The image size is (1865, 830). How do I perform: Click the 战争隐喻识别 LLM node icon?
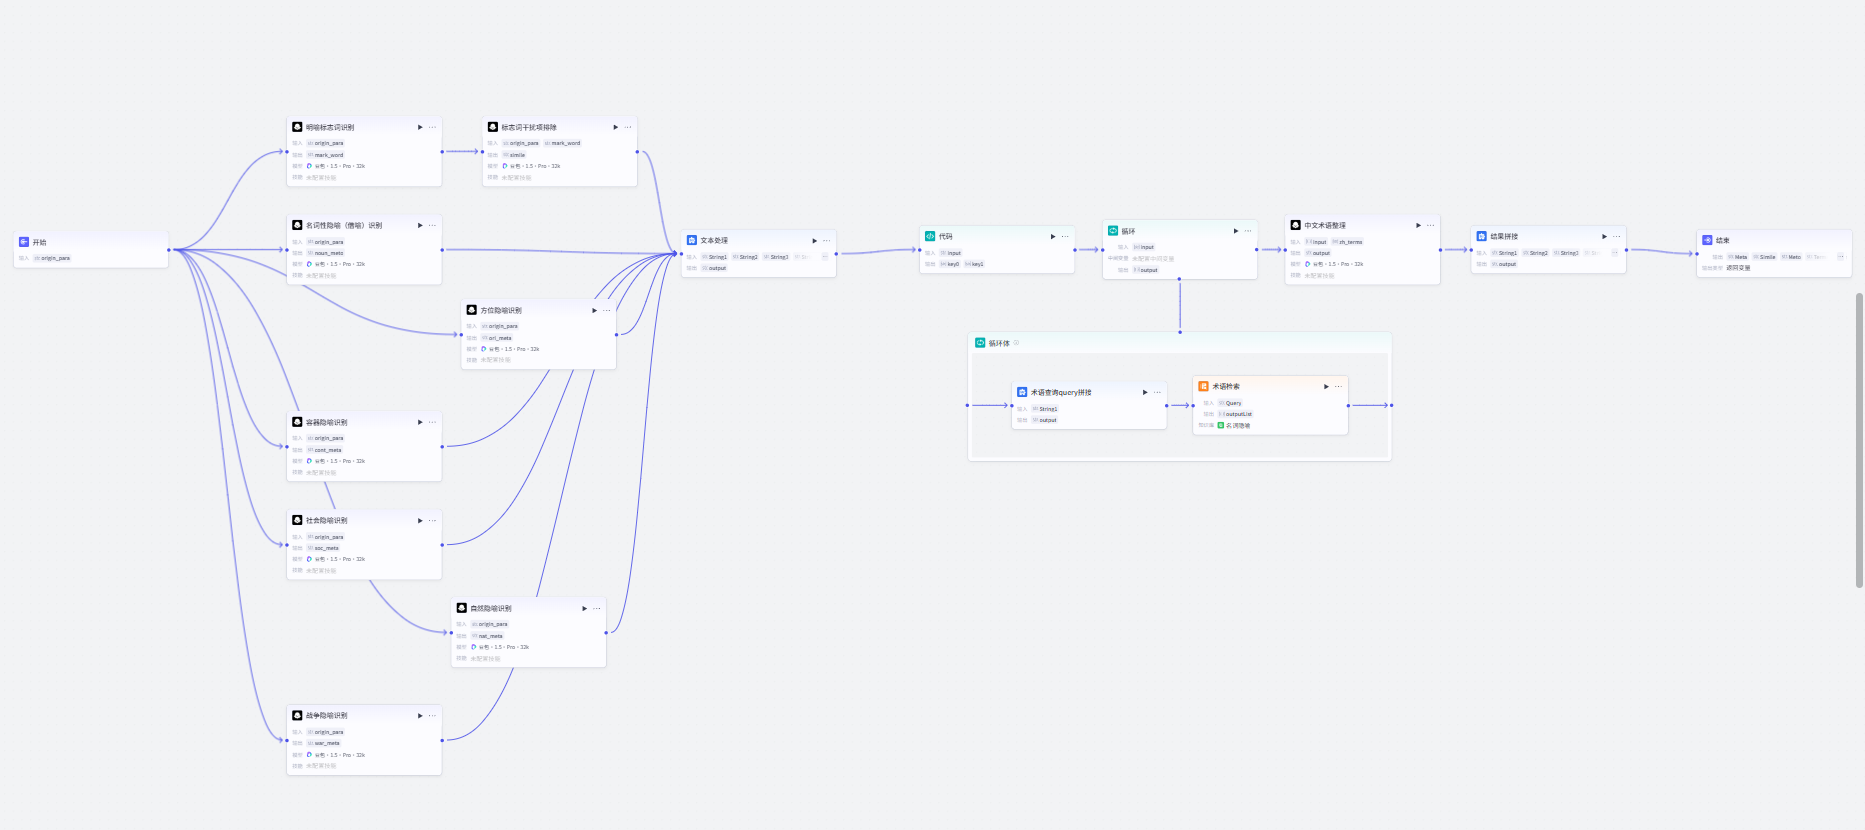(297, 715)
